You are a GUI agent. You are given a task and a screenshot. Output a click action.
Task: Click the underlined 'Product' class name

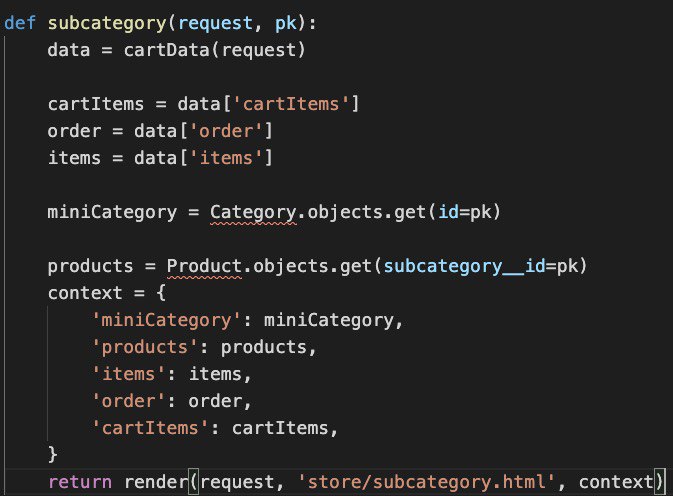[204, 267]
